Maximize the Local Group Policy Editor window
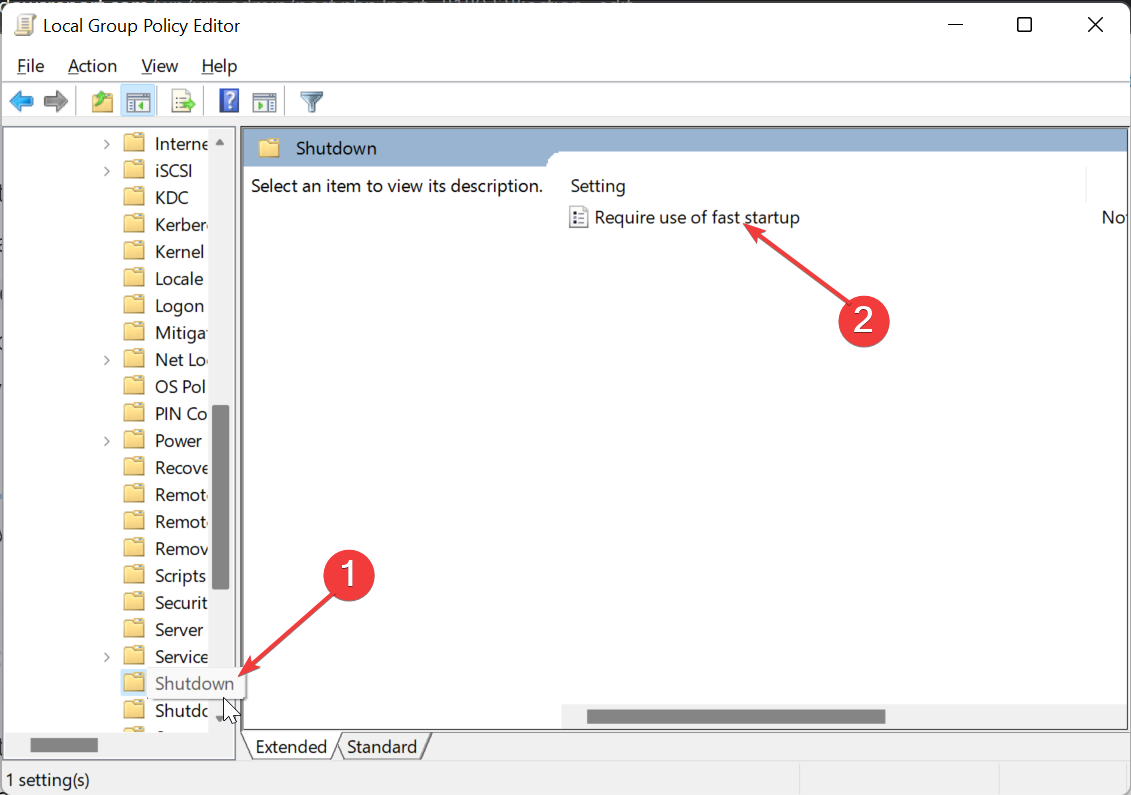1131x795 pixels. [1024, 25]
